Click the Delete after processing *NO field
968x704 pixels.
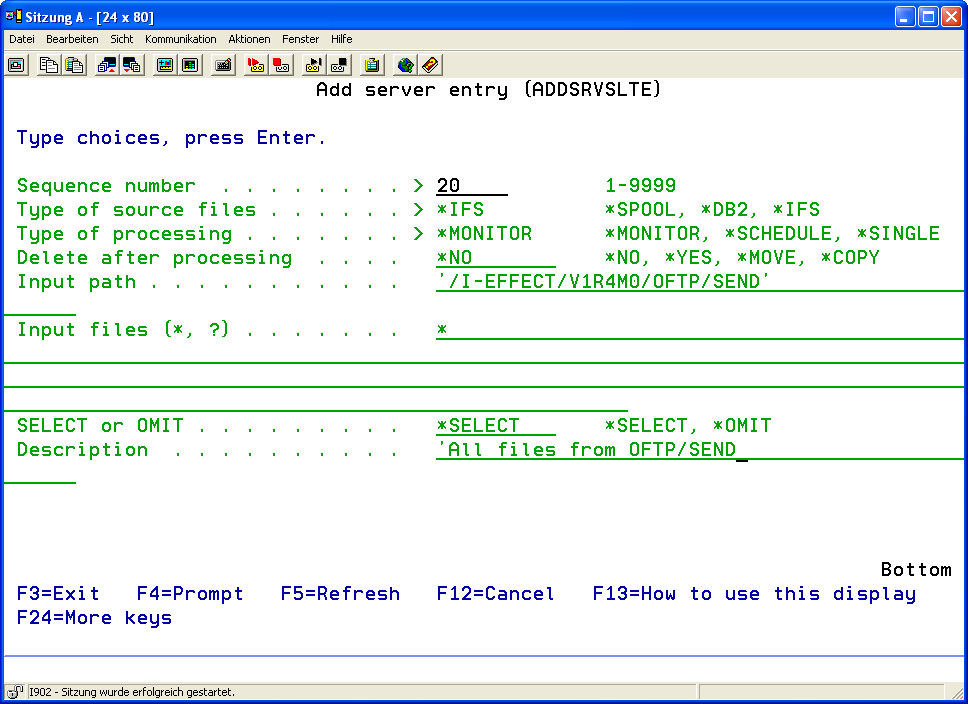coord(495,258)
